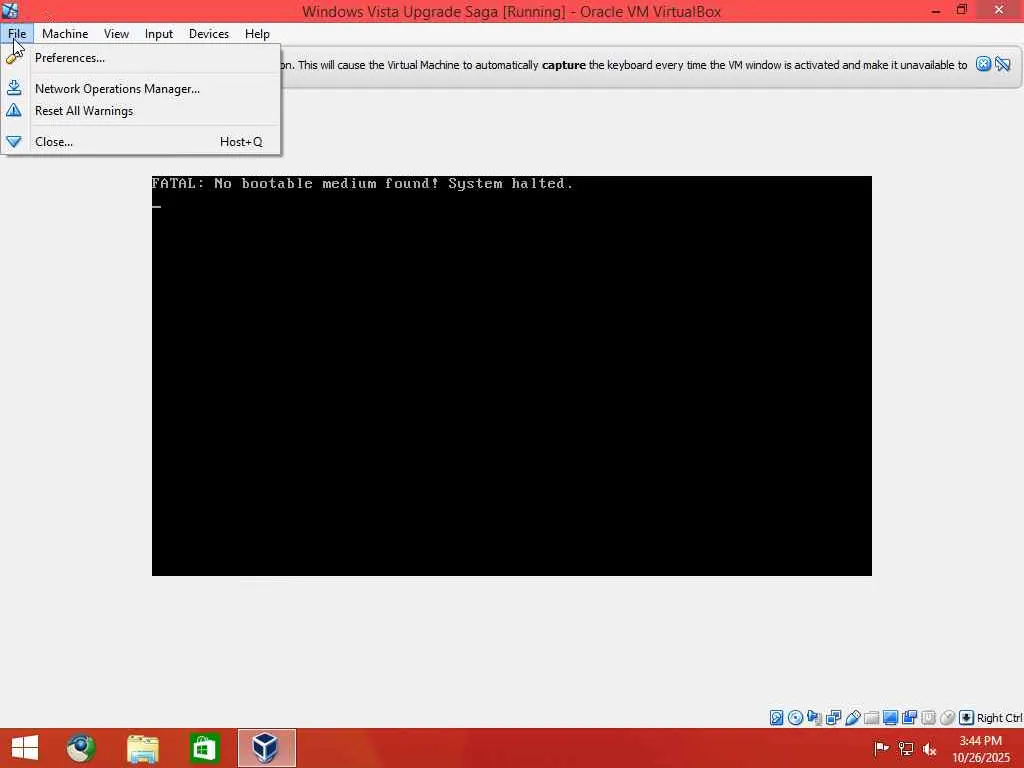Click the clock showing 3:44 PM

click(980, 741)
